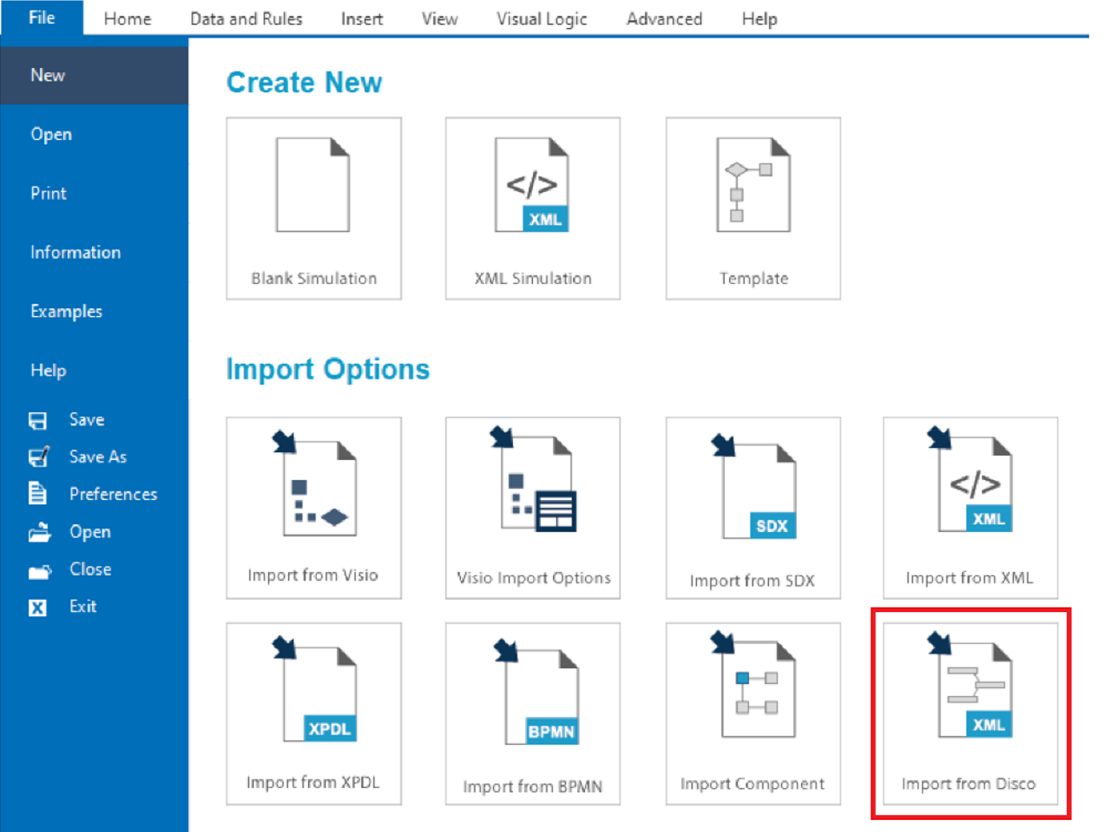The image size is (1106, 832).
Task: Click Save As in the sidebar
Action: (x=98, y=457)
